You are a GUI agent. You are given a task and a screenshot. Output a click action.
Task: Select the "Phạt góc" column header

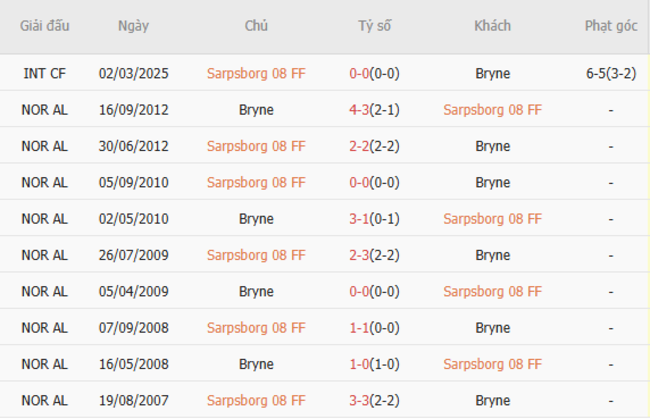pos(610,26)
